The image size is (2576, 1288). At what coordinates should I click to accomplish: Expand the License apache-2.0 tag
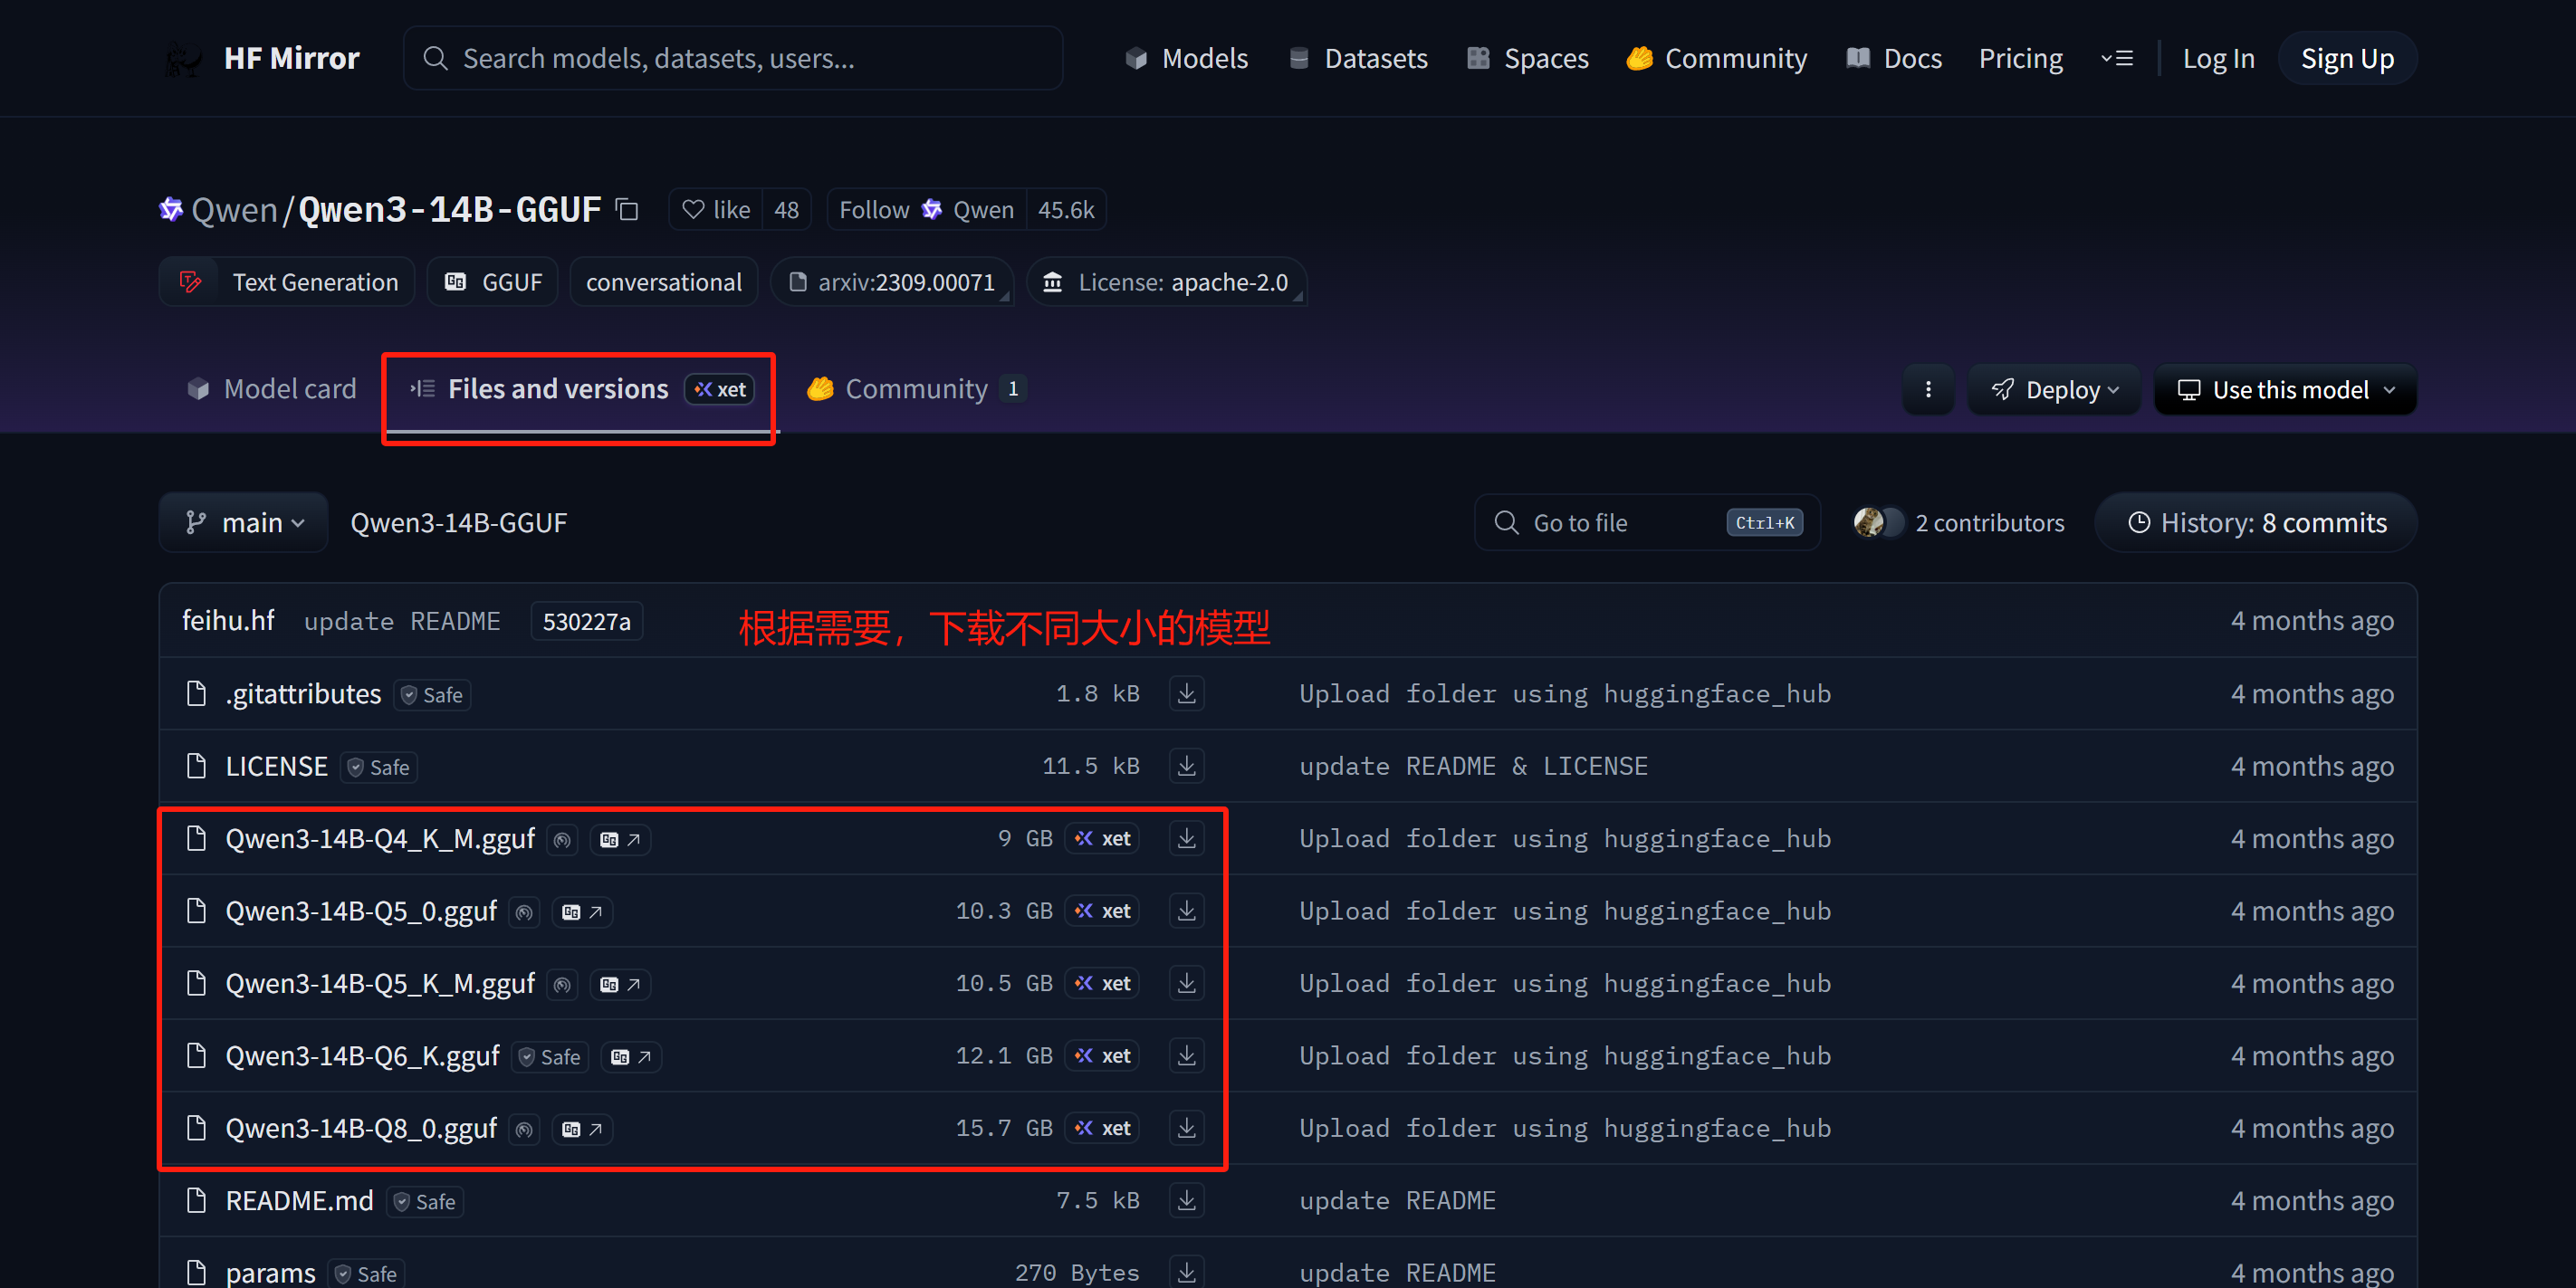pyautogui.click(x=1166, y=283)
